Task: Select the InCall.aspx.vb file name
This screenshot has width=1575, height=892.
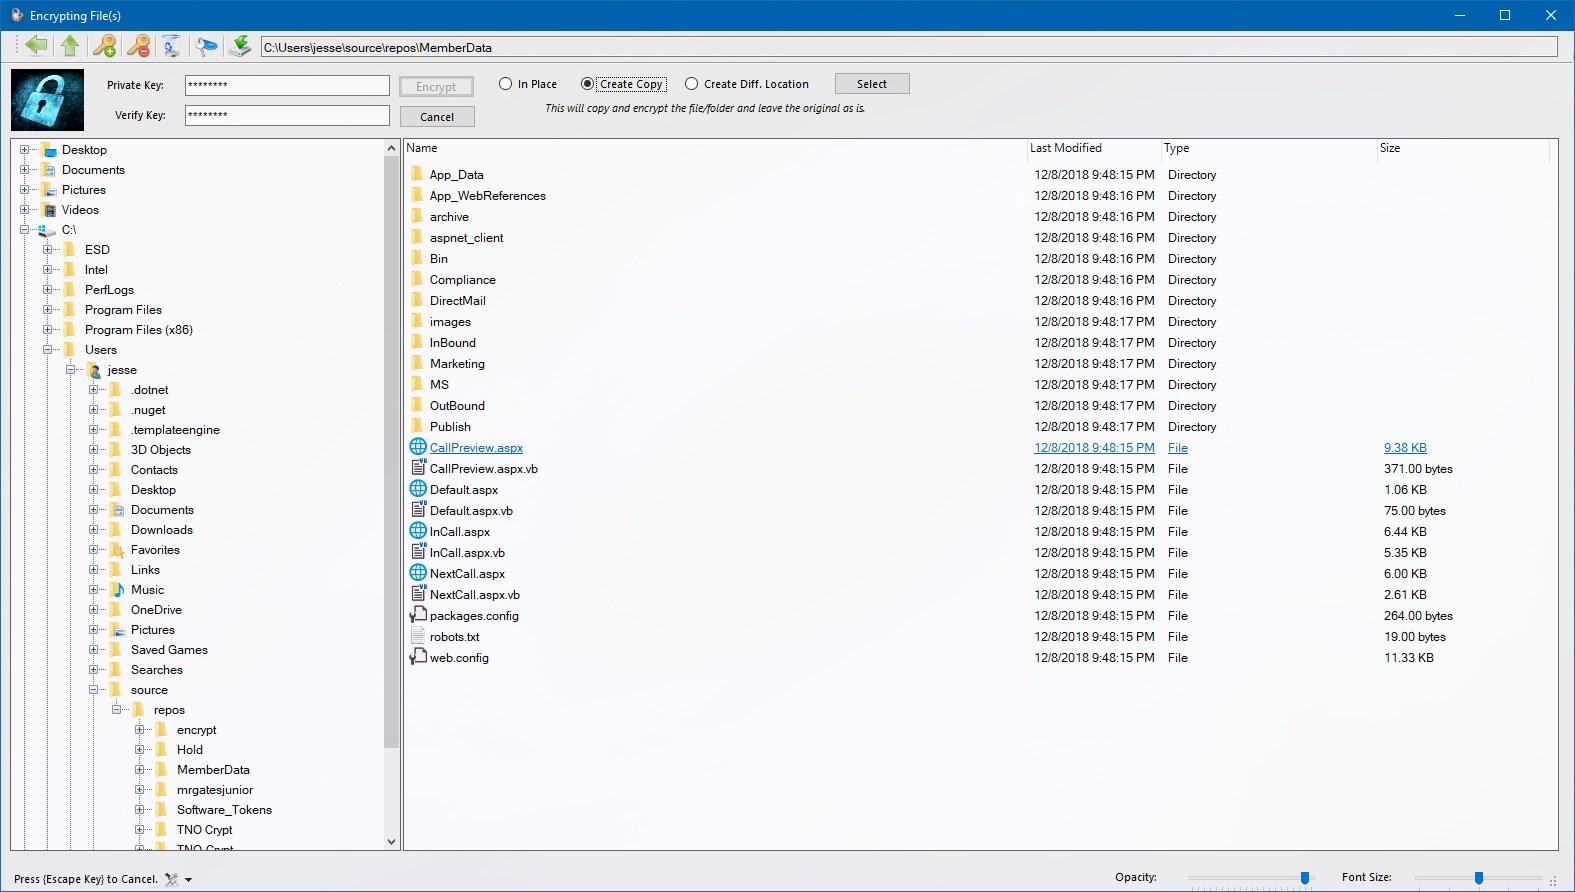Action: tap(467, 553)
